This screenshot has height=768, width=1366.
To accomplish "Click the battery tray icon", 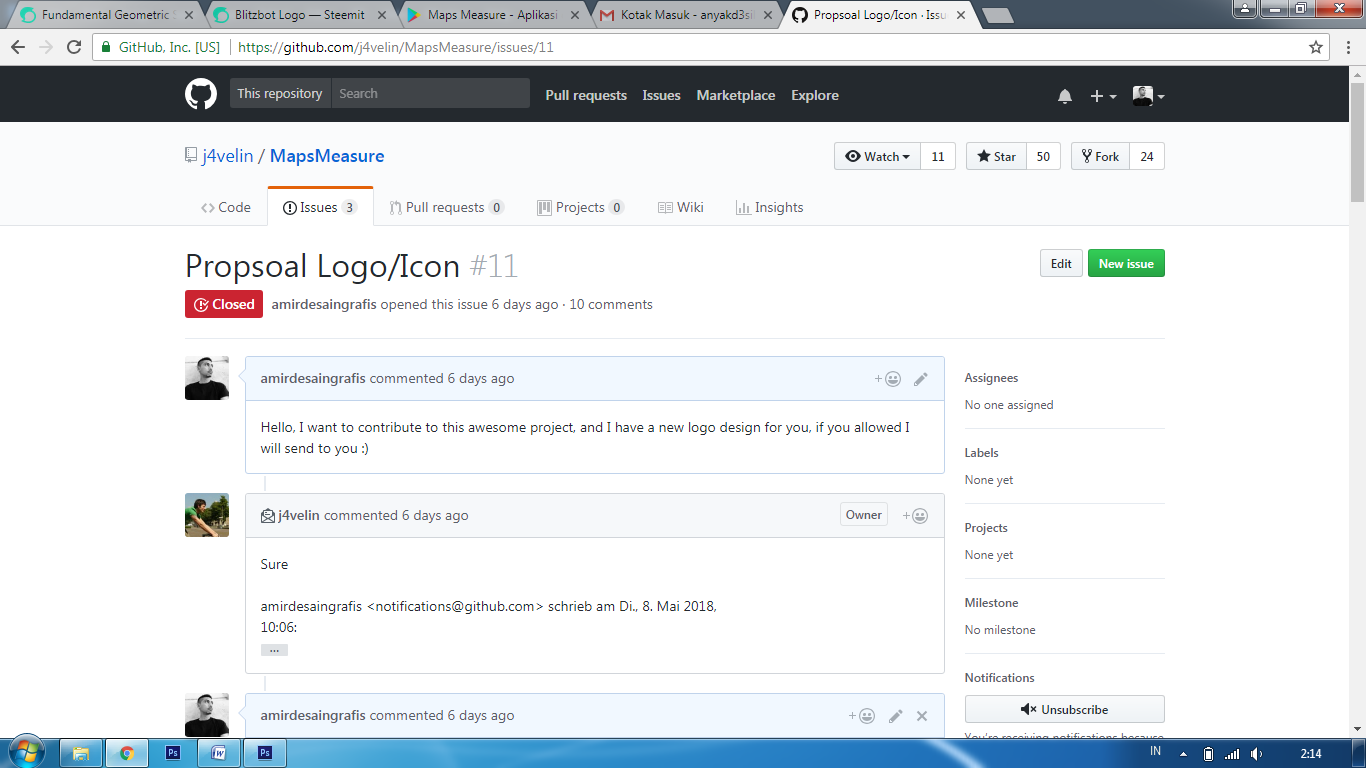I will (1208, 753).
